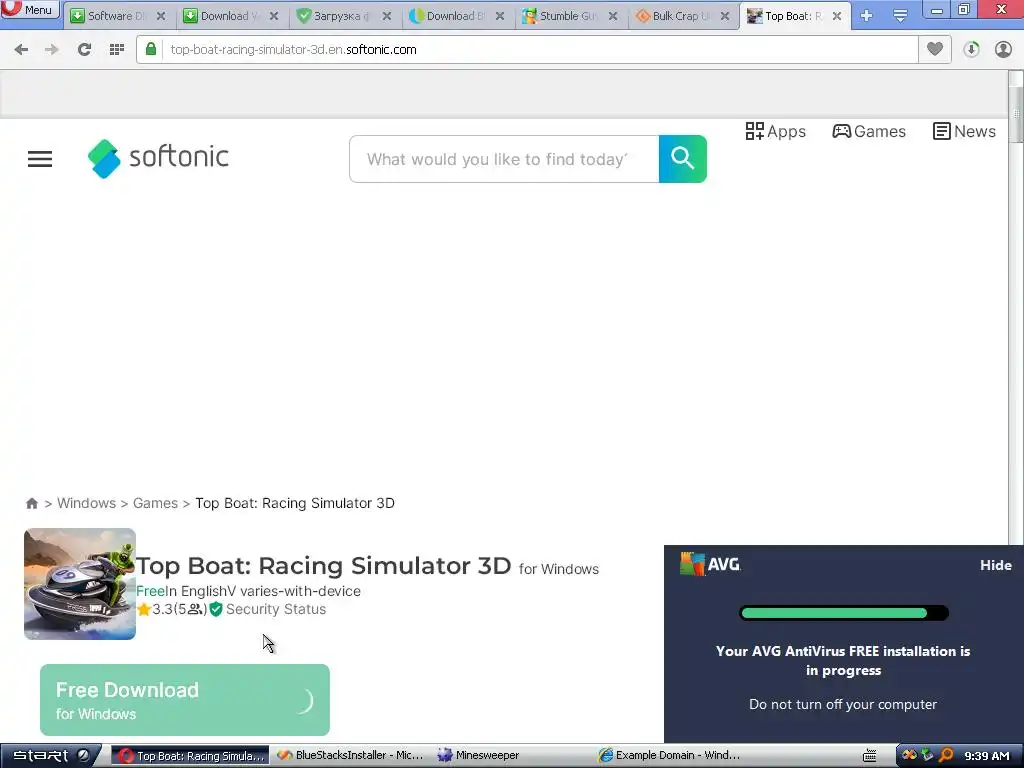Click the Games breadcrumb link
Screen dimensions: 1024x768
pos(155,503)
